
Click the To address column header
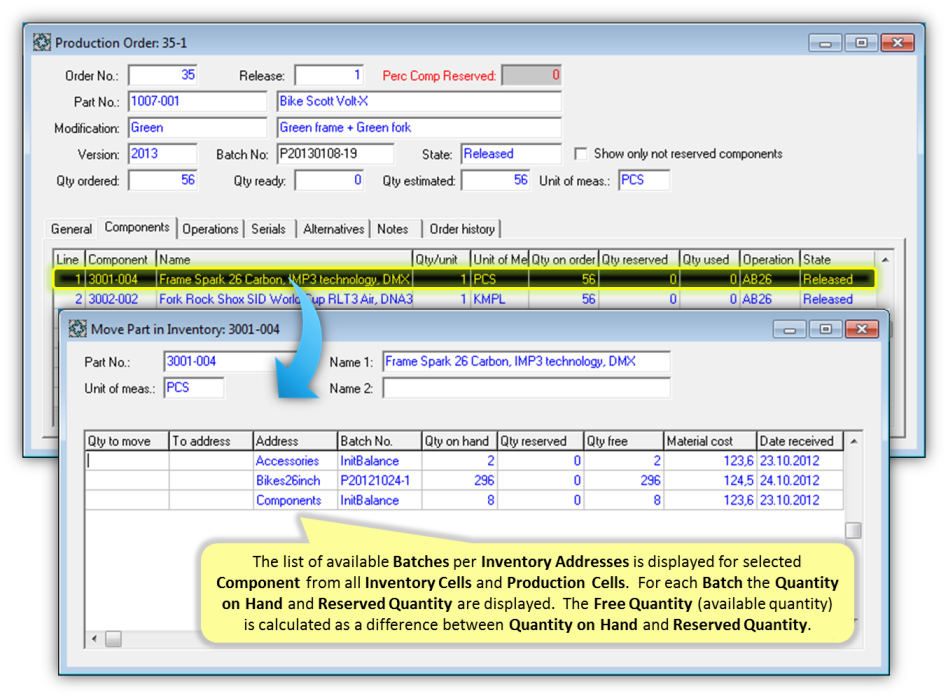coord(210,441)
